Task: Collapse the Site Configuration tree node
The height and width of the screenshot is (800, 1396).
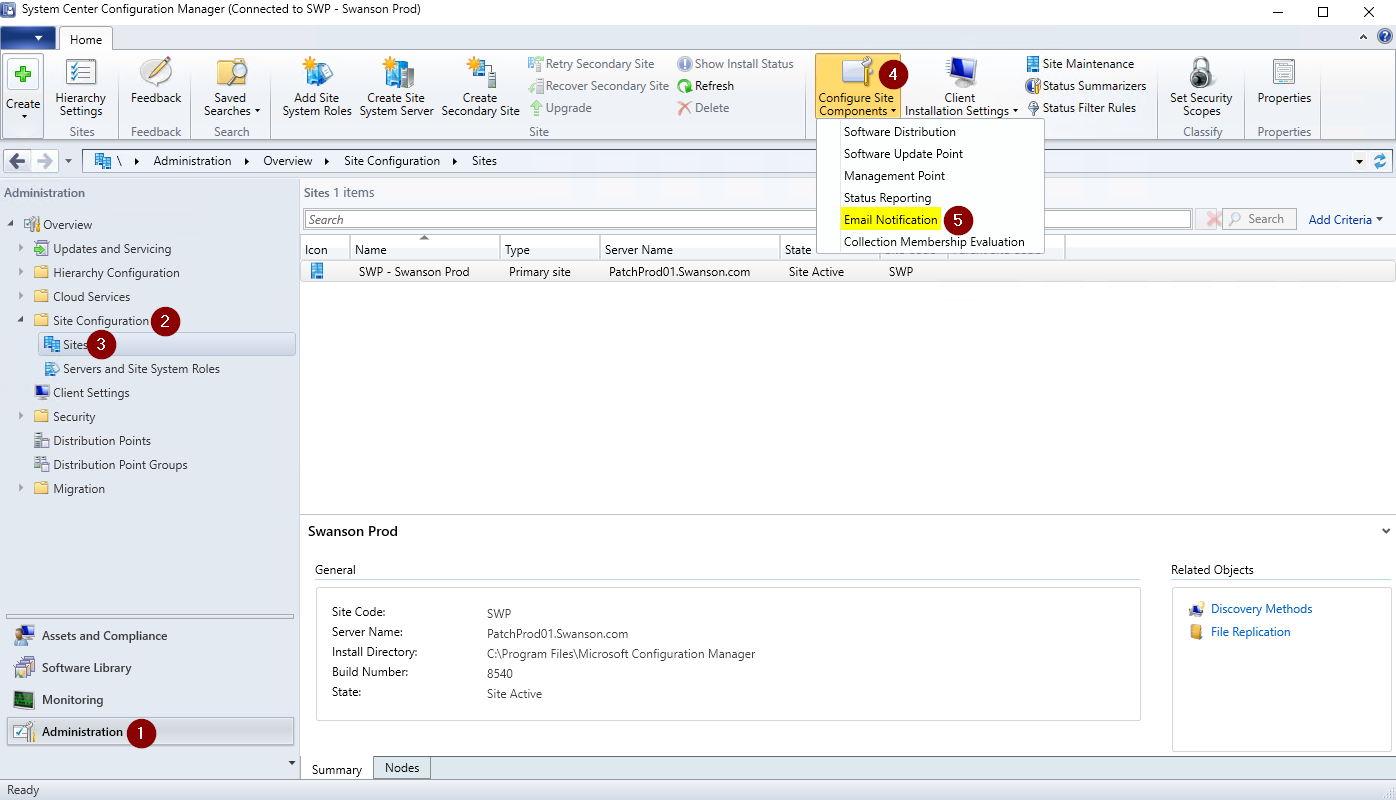Action: coord(21,321)
